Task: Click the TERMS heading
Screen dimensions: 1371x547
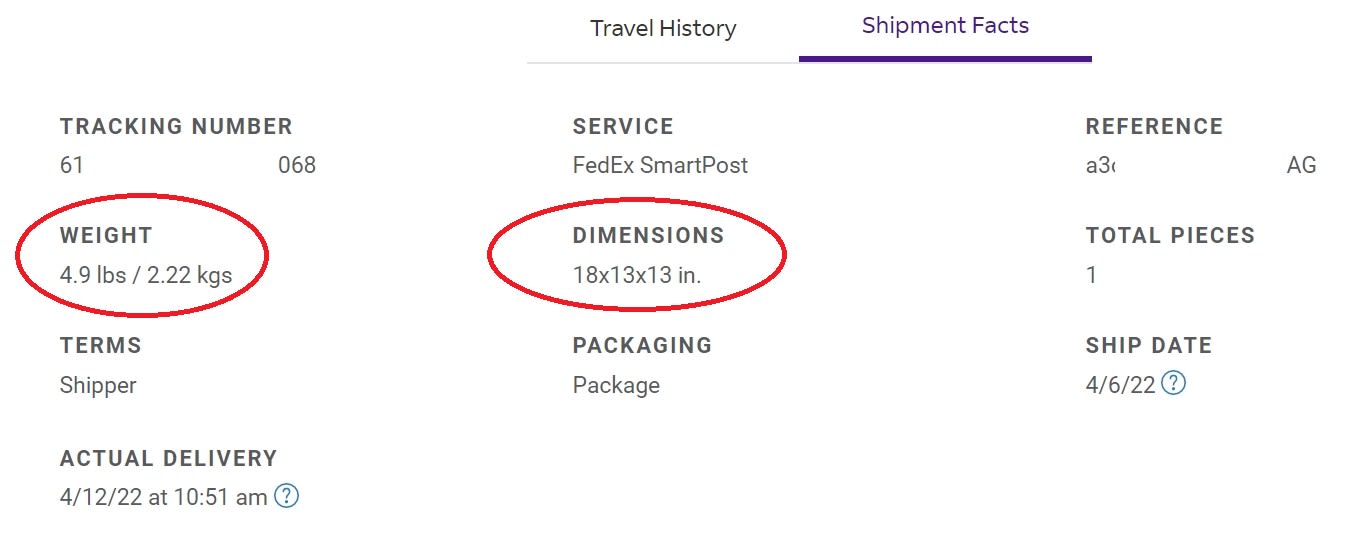Action: [x=101, y=346]
